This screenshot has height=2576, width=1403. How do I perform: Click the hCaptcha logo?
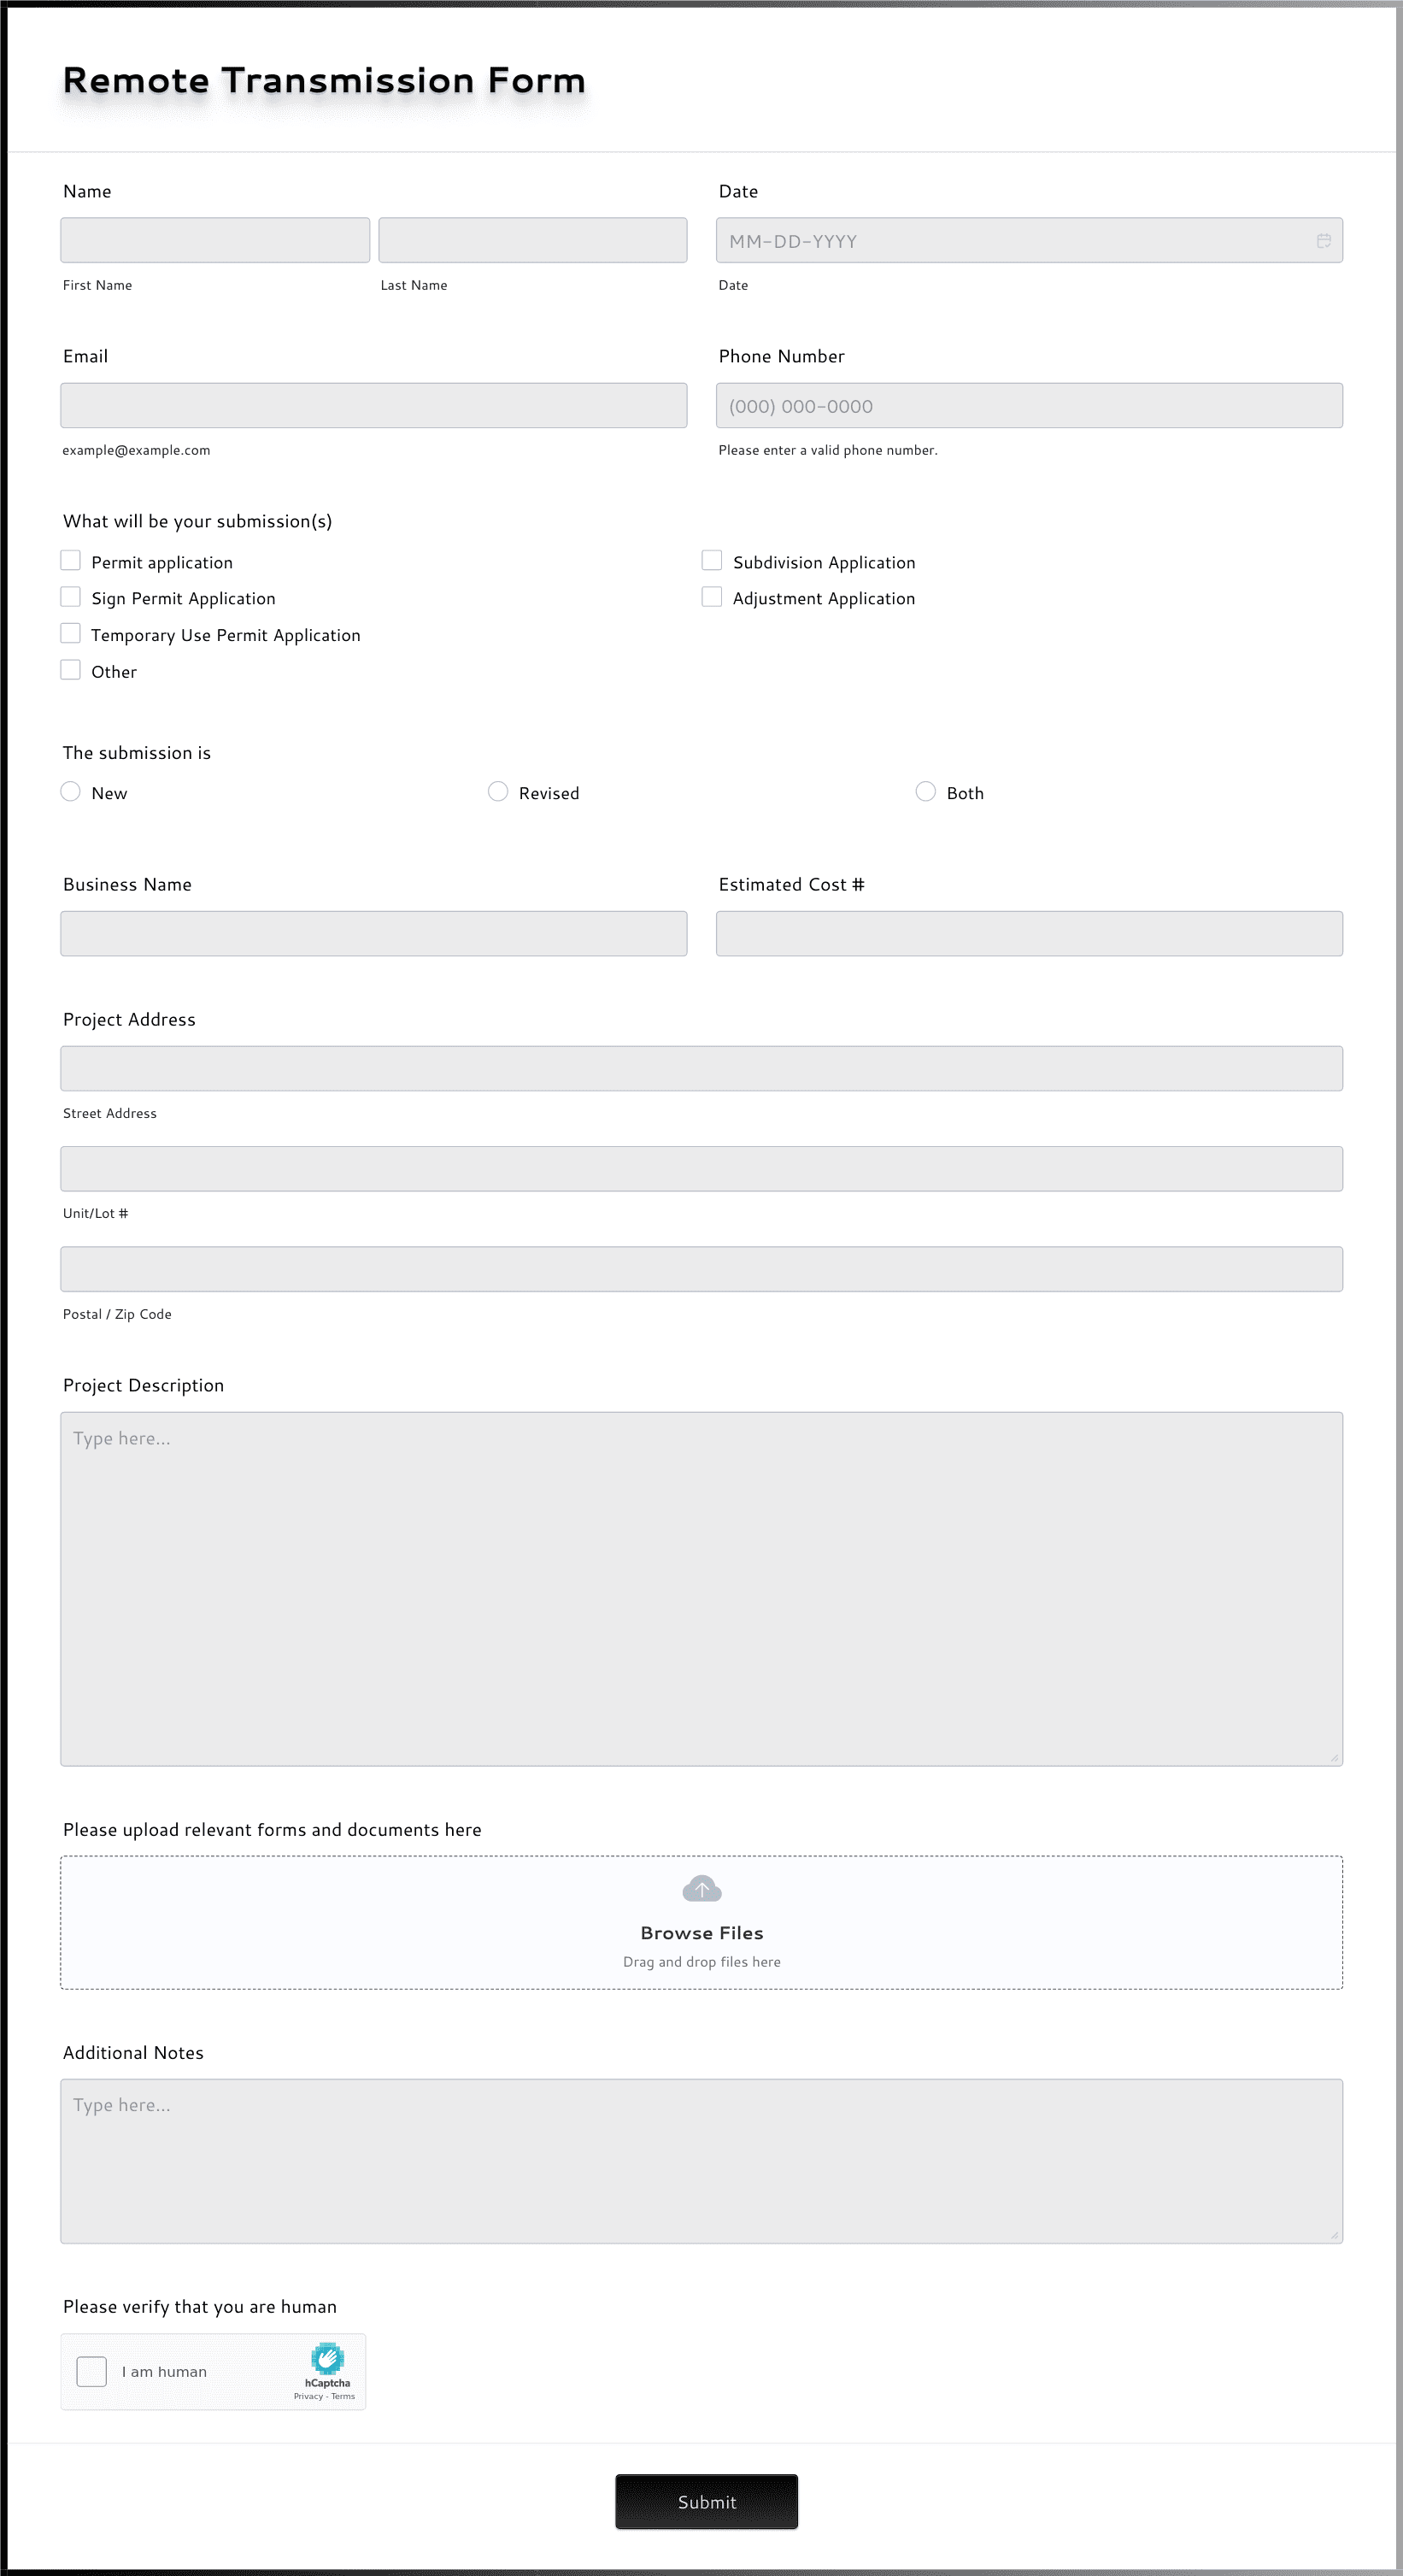[327, 2358]
